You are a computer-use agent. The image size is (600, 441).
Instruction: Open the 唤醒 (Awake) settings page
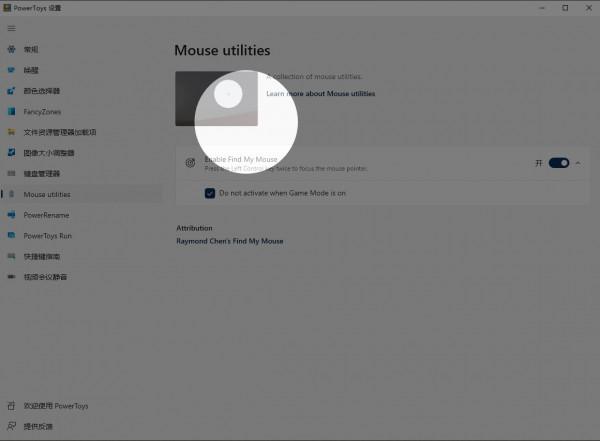pyautogui.click(x=31, y=70)
